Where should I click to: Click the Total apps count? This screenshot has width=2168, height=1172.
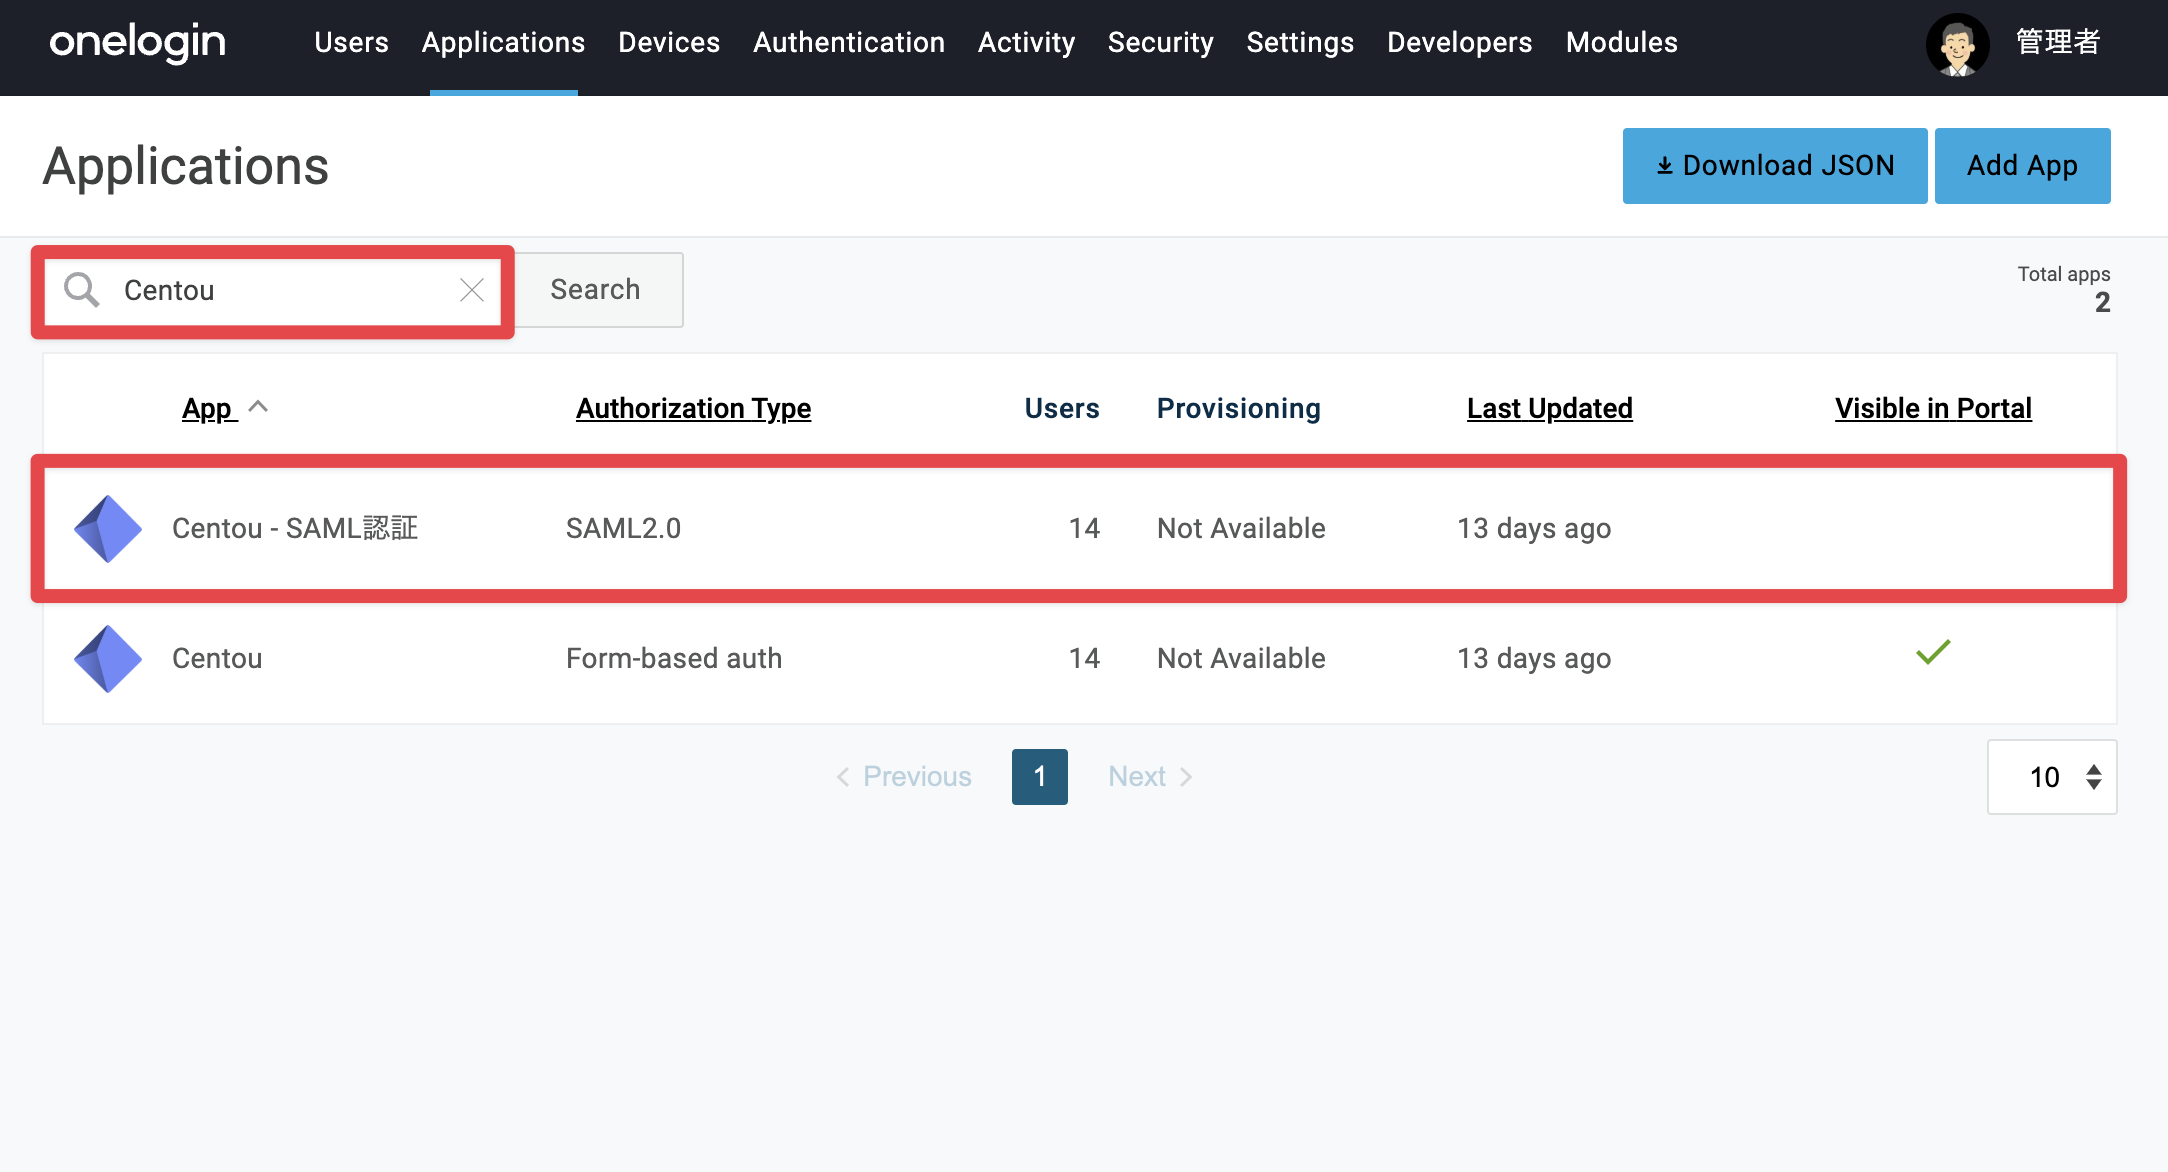point(2102,302)
